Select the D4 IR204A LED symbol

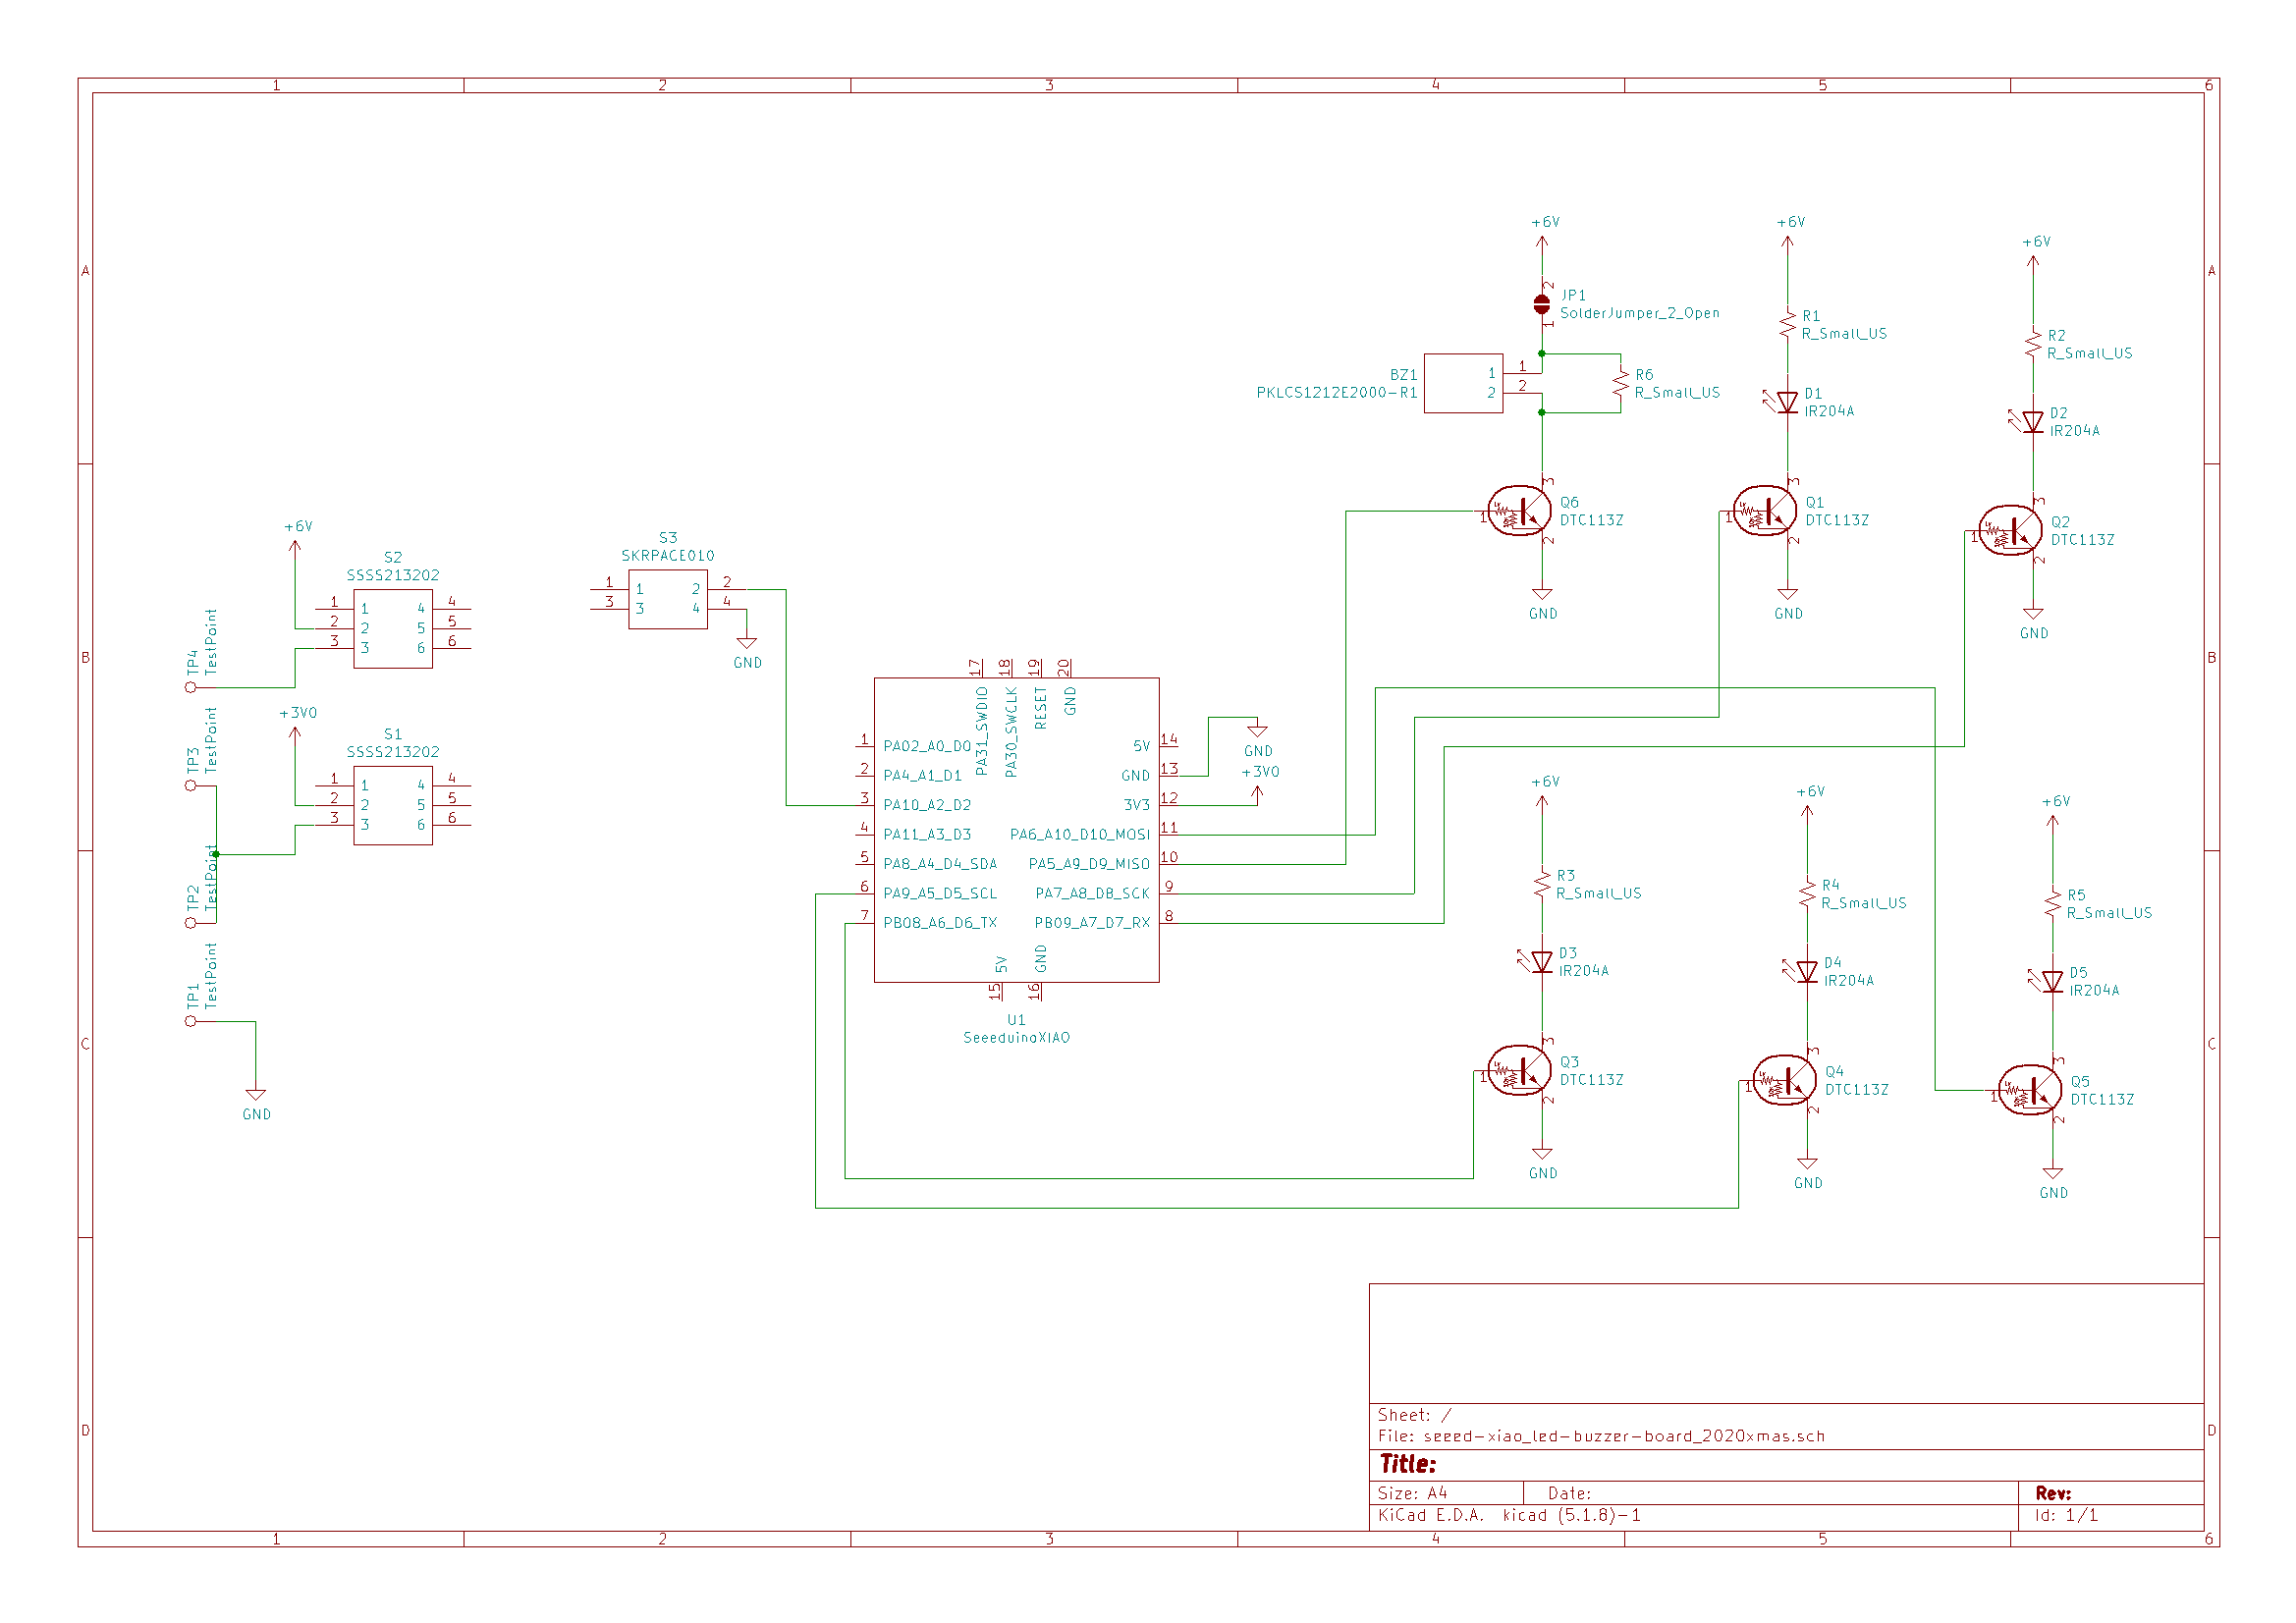[1807, 972]
